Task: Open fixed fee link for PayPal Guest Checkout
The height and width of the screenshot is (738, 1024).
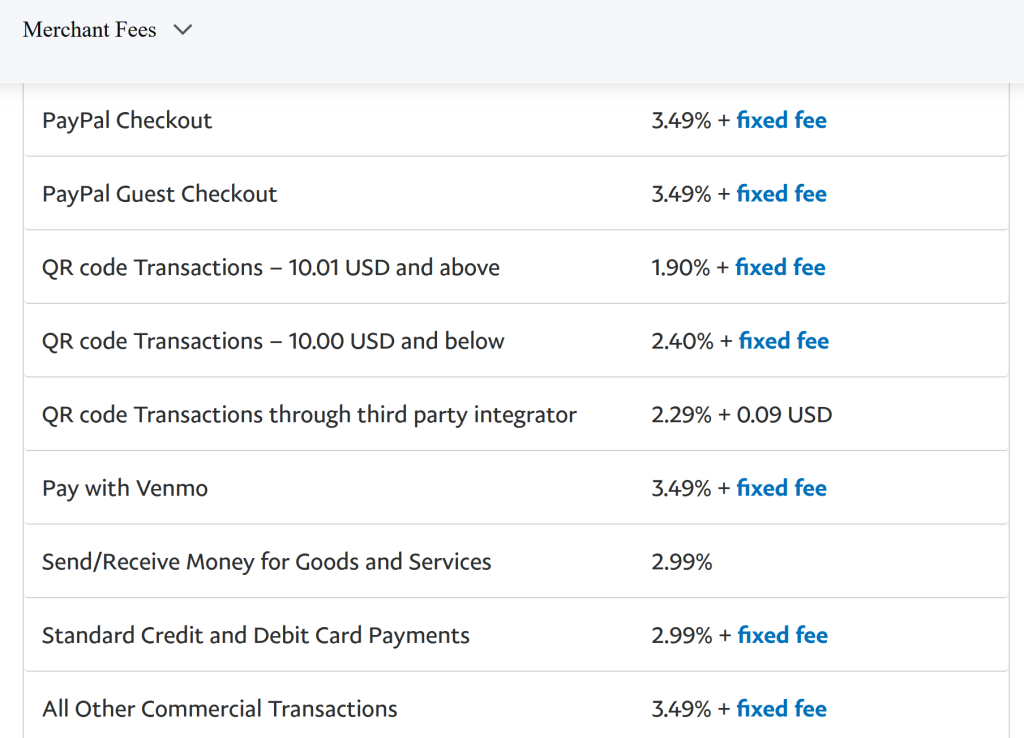Action: click(x=781, y=194)
